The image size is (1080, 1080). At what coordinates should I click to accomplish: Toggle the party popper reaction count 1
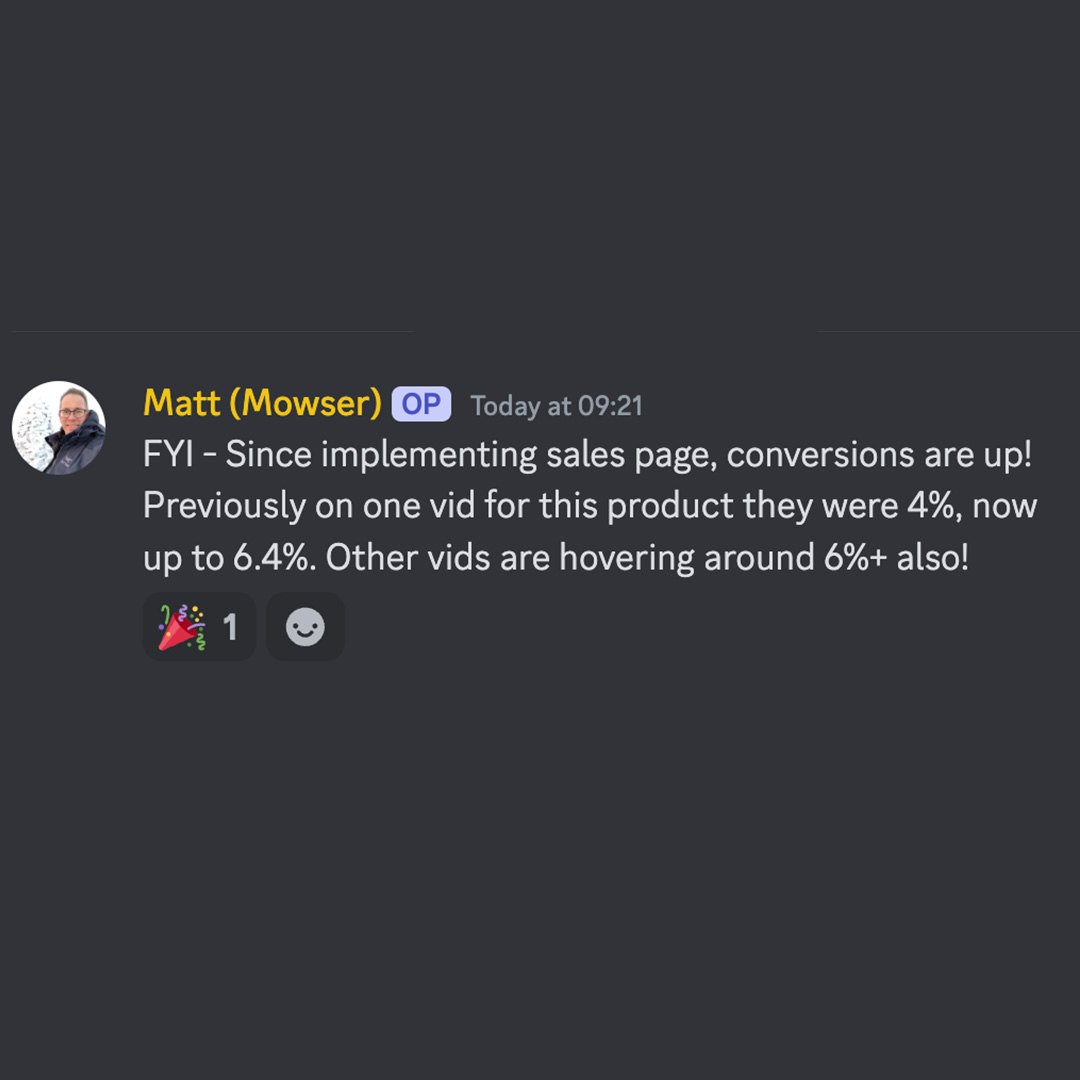coord(230,627)
